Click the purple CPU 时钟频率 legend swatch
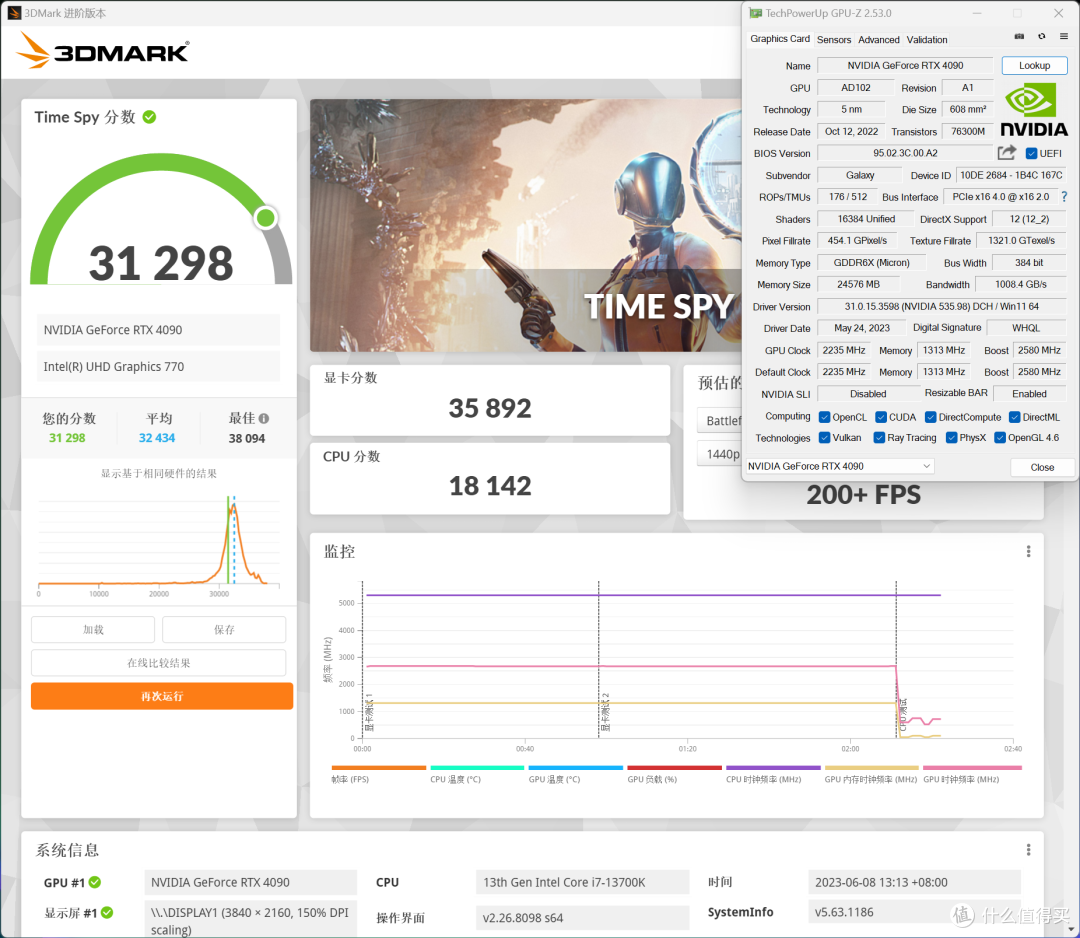The height and width of the screenshot is (938, 1080). click(773, 767)
